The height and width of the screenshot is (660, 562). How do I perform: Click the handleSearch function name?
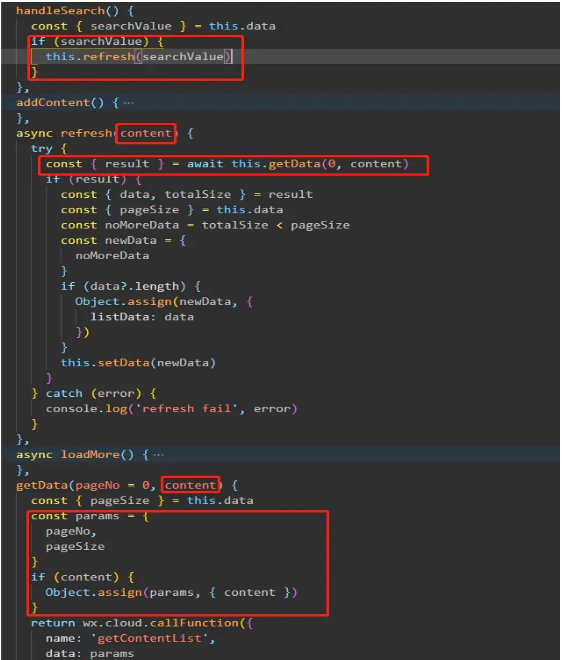point(60,11)
